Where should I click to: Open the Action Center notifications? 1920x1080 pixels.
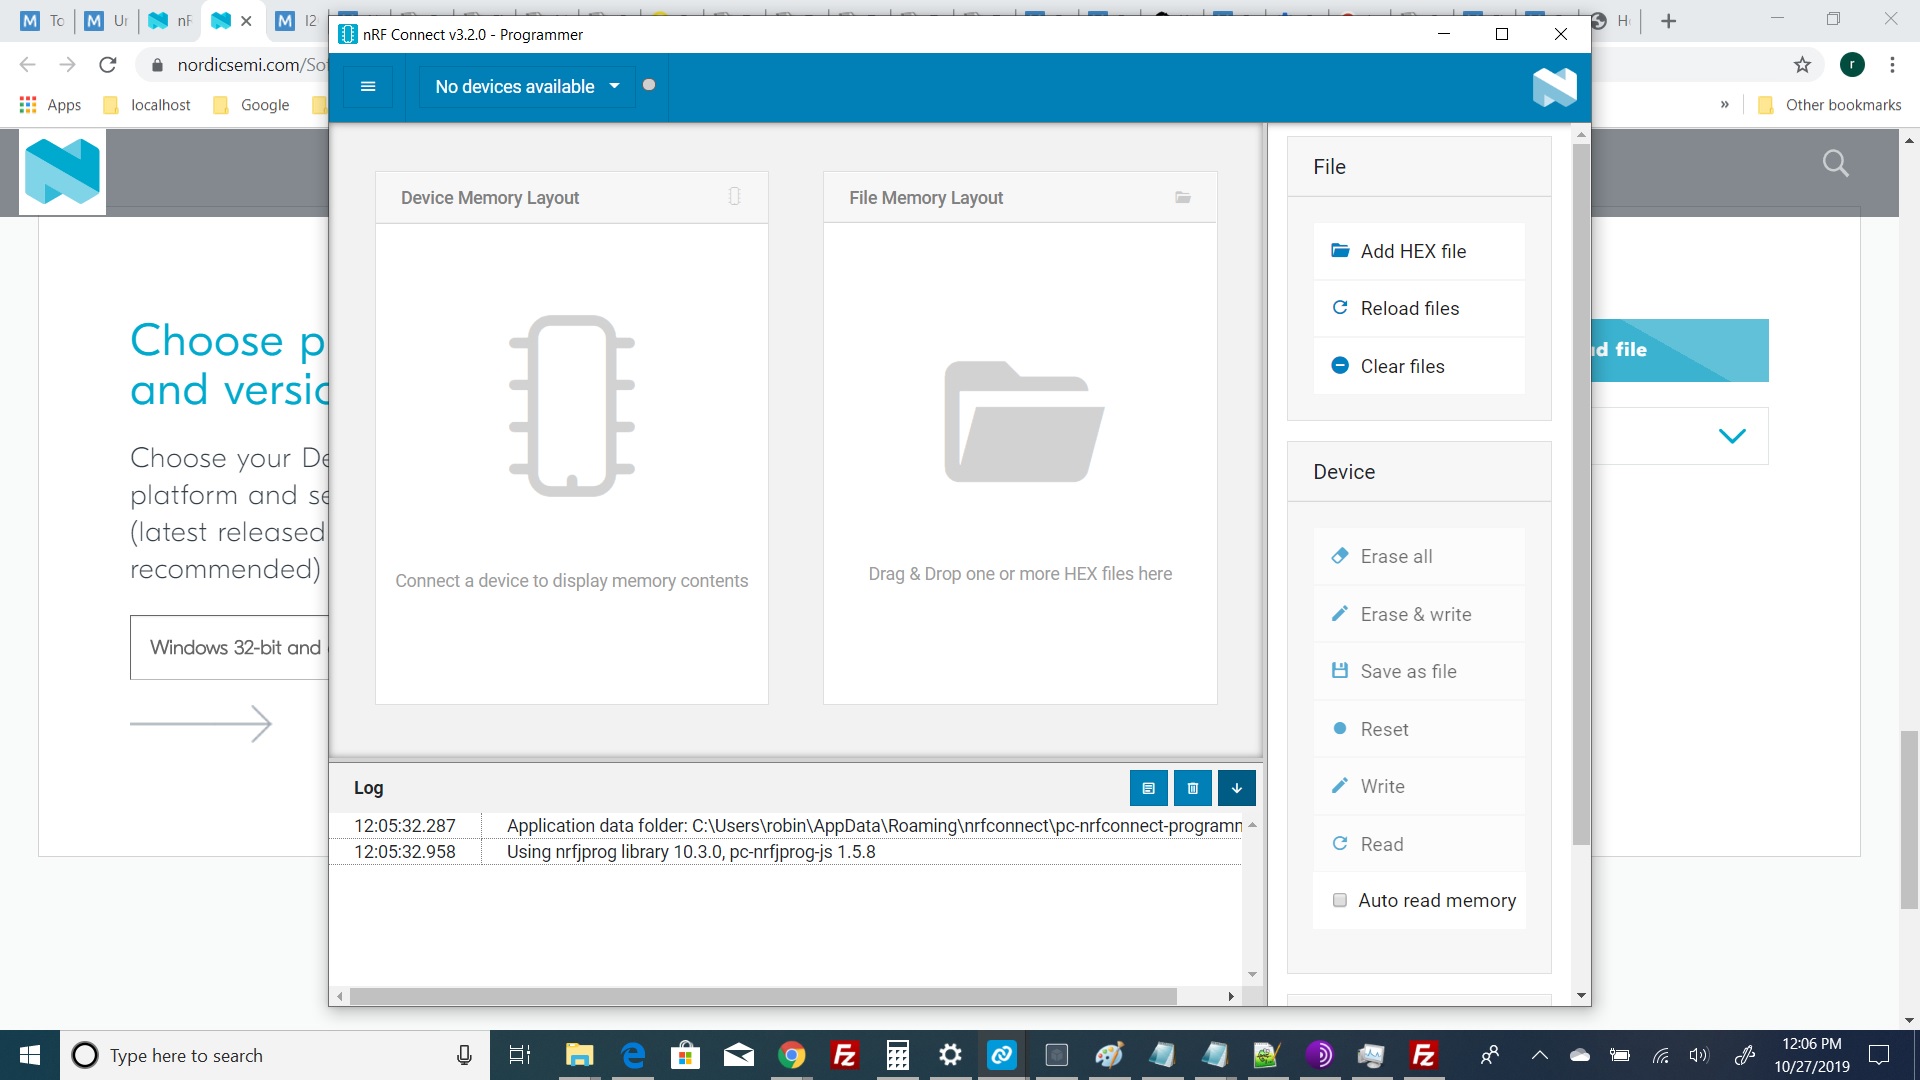1880,1055
